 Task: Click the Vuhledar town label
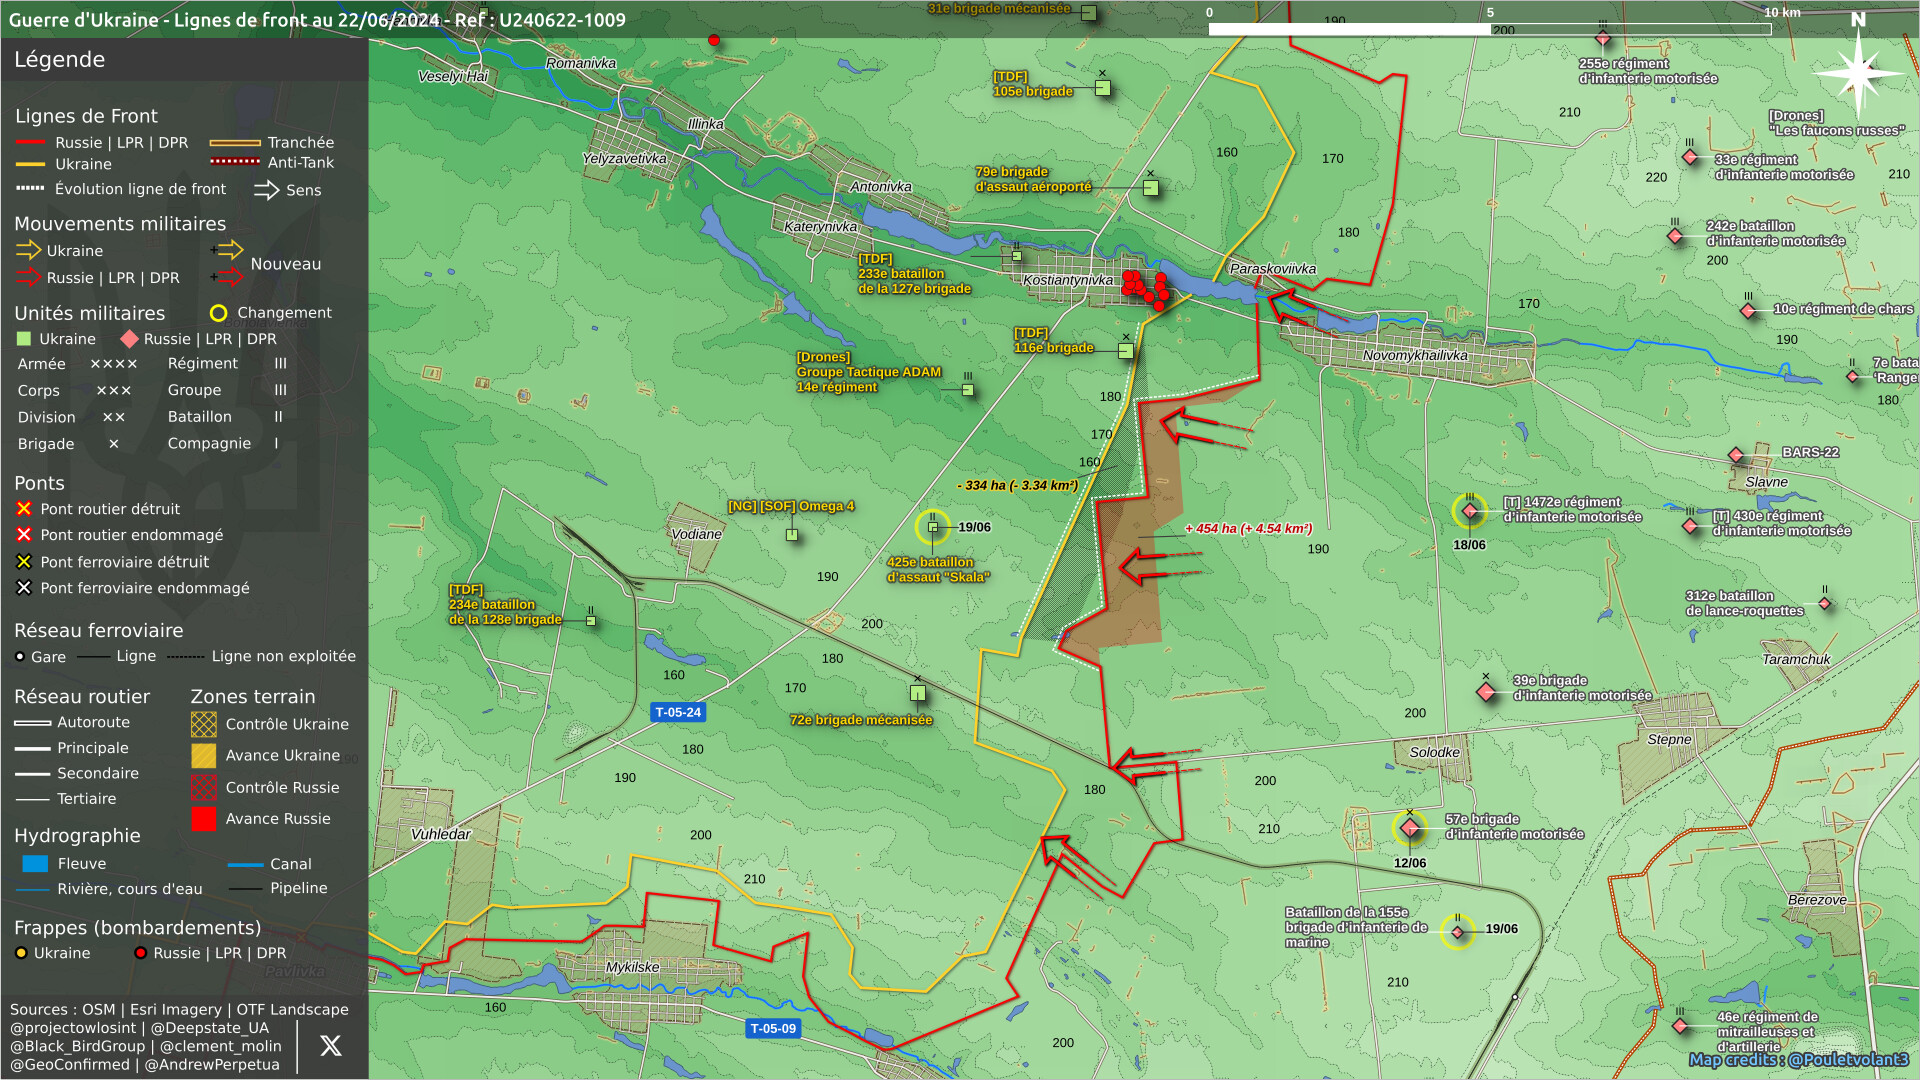(x=440, y=834)
